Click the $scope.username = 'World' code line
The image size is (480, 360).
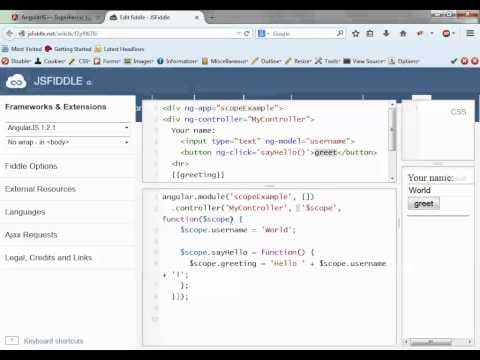pos(238,230)
